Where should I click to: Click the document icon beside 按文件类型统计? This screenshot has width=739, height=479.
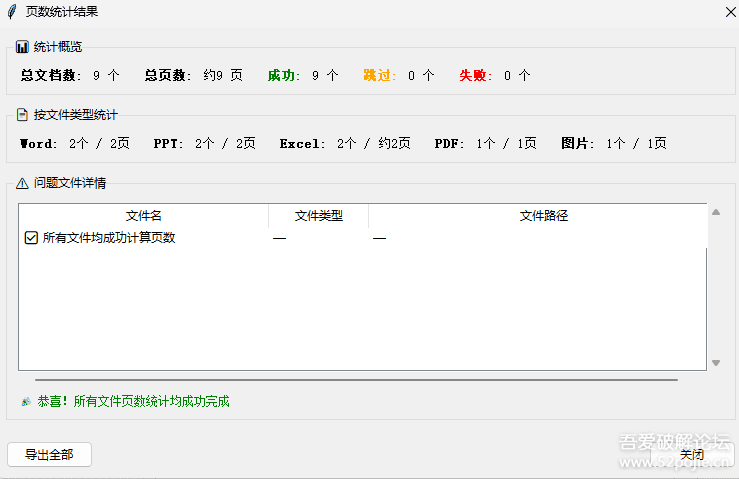[x=22, y=115]
